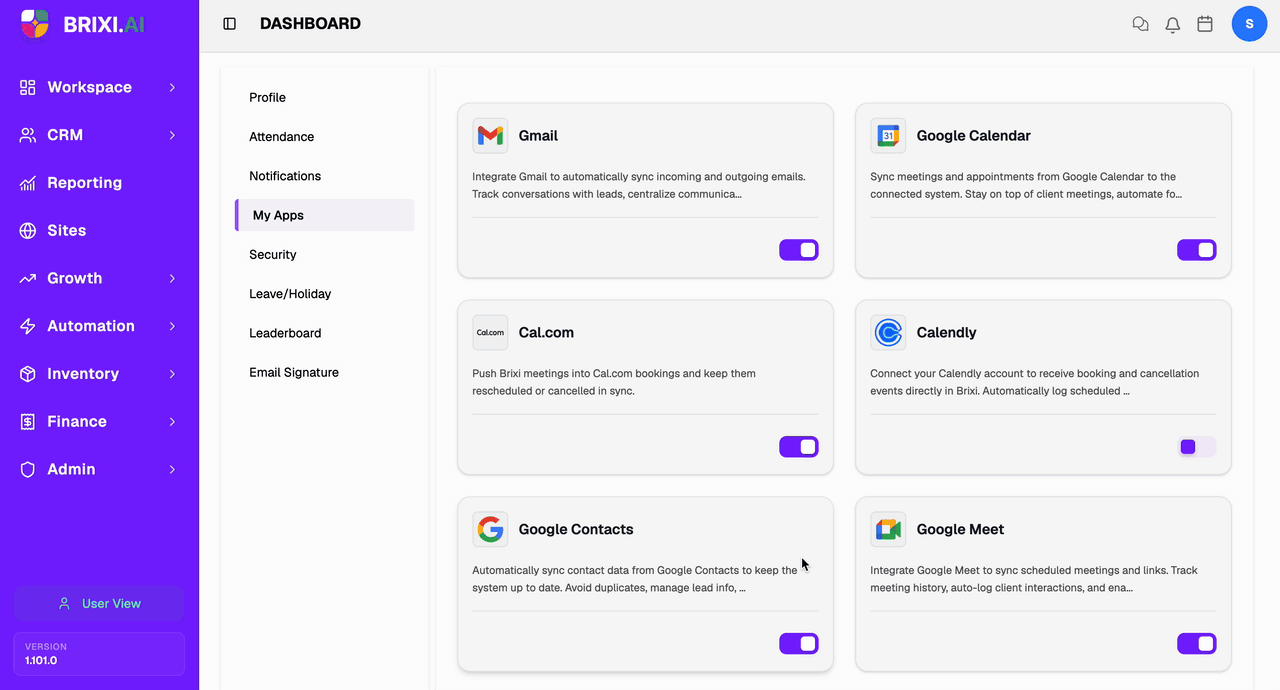
Task: Open the Leave/Holiday tab
Action: pyautogui.click(x=325, y=294)
